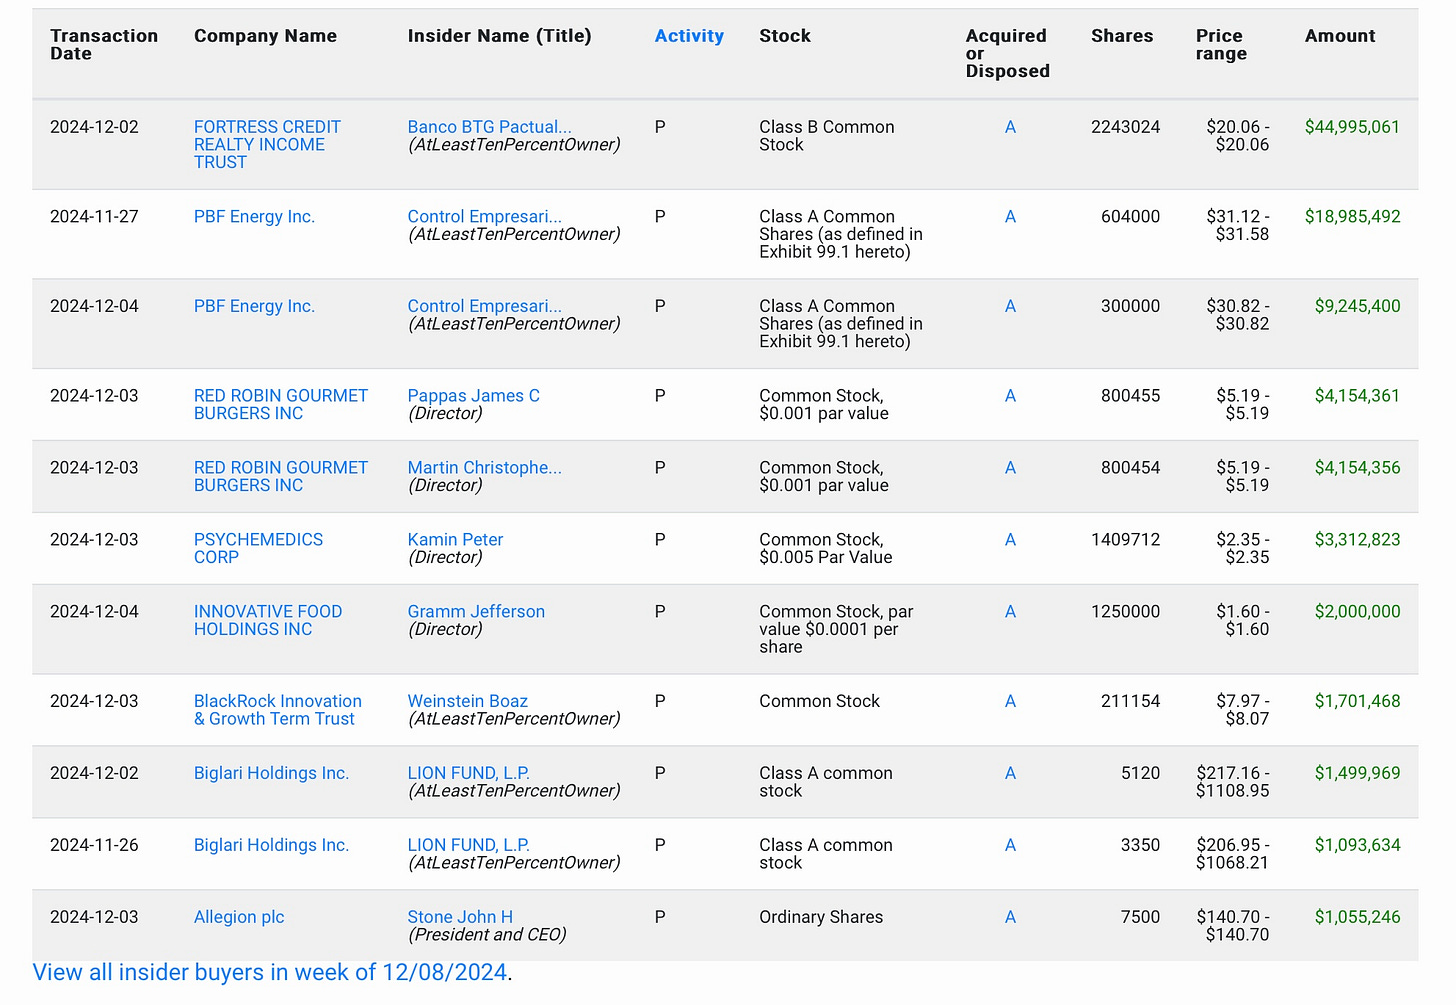Open PBF Energy Inc. link dated 2024-11-27

coord(254,217)
